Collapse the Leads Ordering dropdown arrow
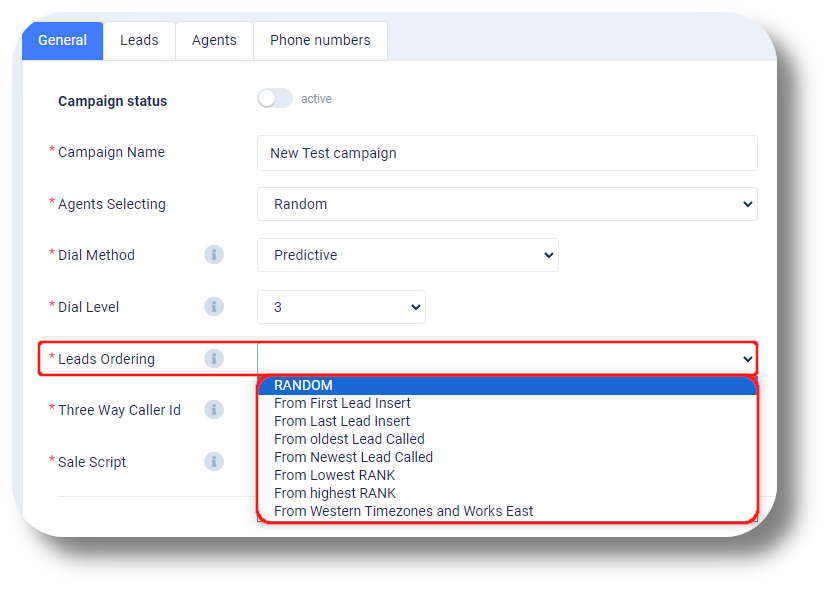 [x=747, y=359]
